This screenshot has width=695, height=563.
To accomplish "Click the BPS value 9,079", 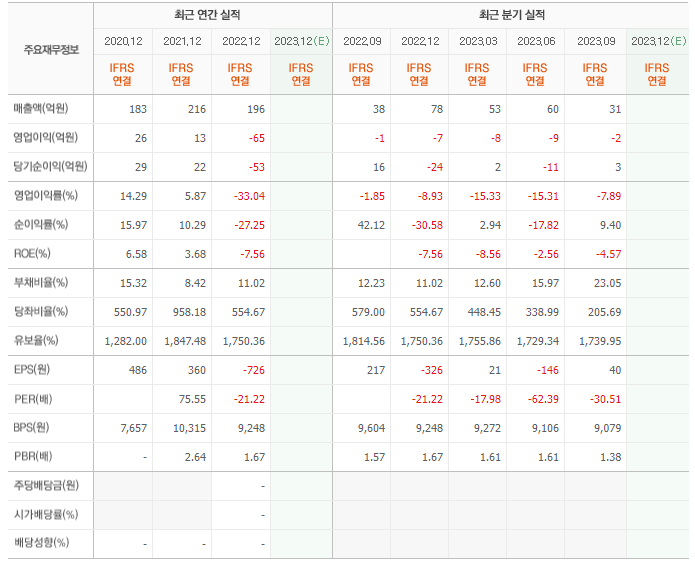I will pos(607,428).
